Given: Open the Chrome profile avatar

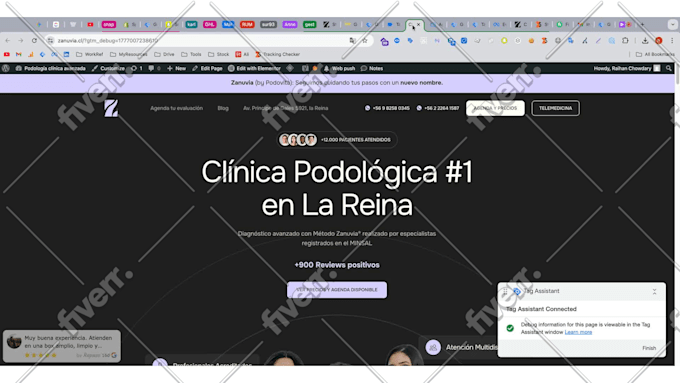Looking at the screenshot, I should coord(658,40).
